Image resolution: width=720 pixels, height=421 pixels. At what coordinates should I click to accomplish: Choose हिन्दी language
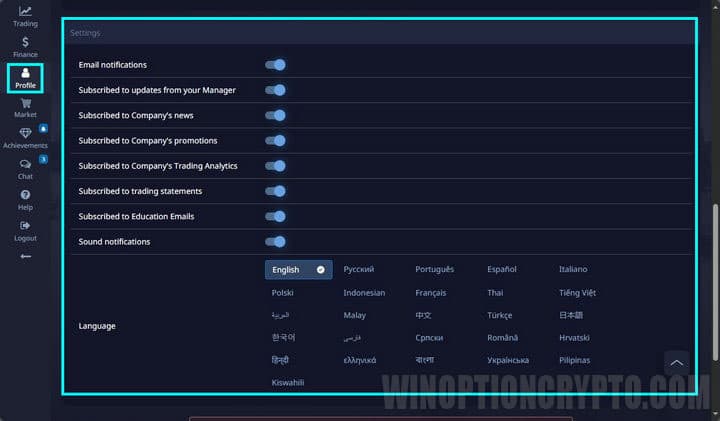280,360
